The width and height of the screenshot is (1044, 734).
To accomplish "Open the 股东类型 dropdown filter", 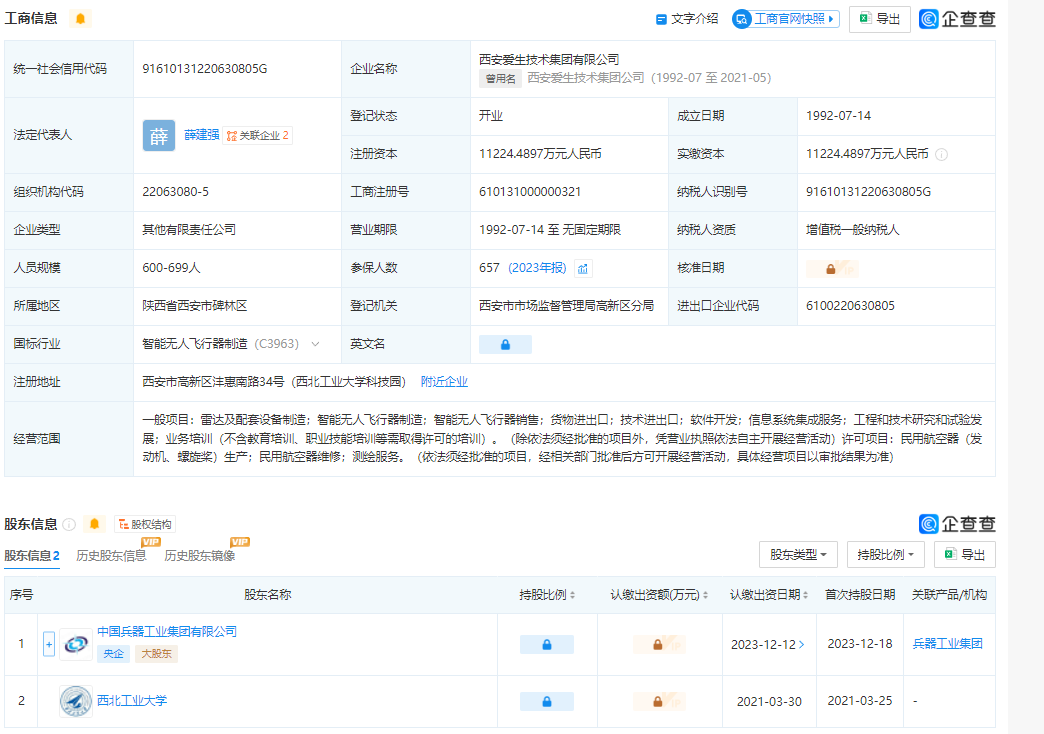I will point(798,555).
